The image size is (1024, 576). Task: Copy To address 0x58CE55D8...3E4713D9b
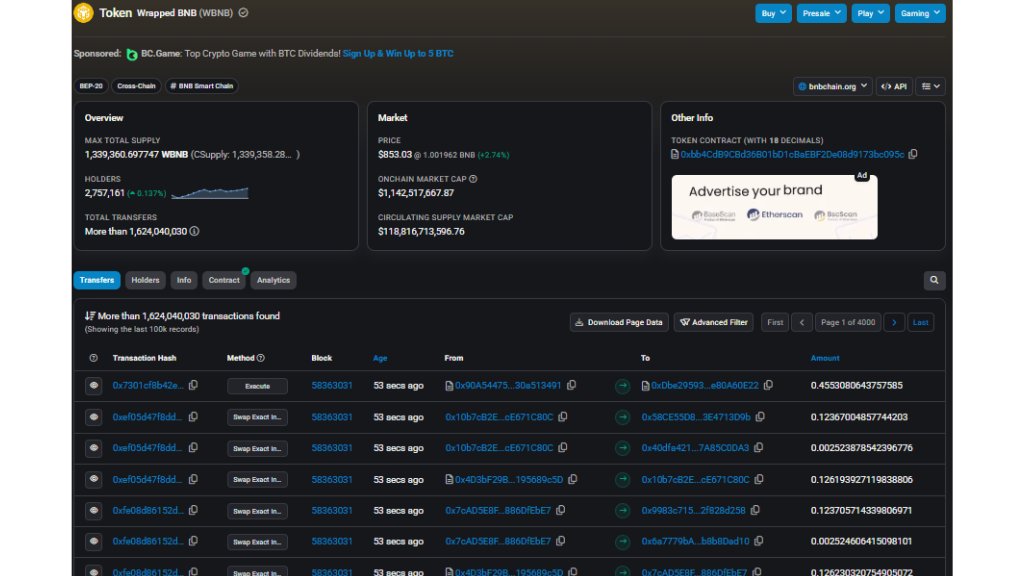(760, 417)
